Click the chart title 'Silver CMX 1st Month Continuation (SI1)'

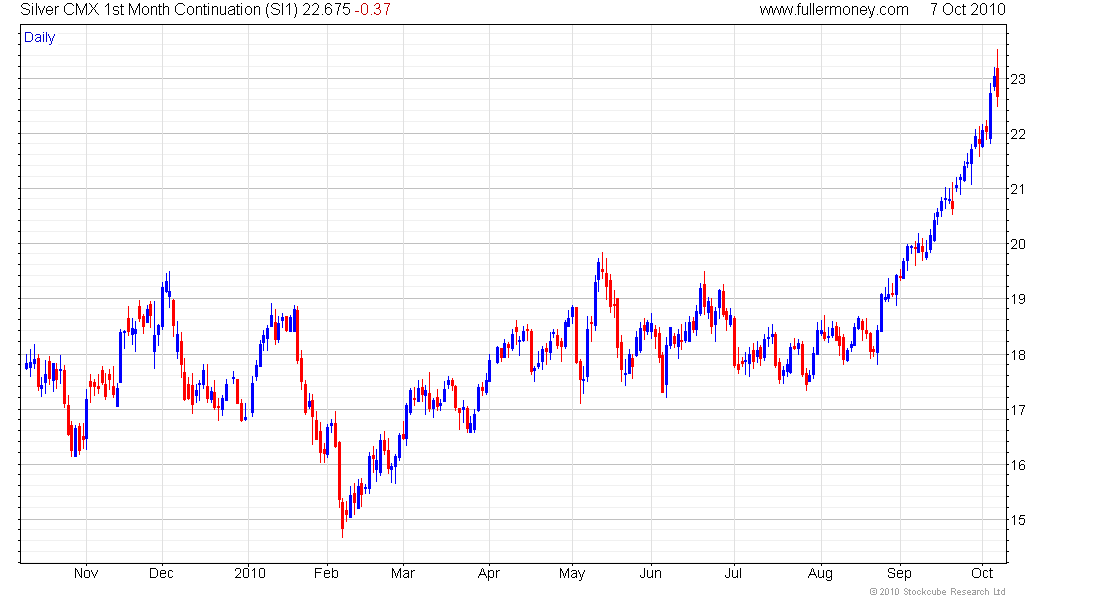pyautogui.click(x=159, y=10)
